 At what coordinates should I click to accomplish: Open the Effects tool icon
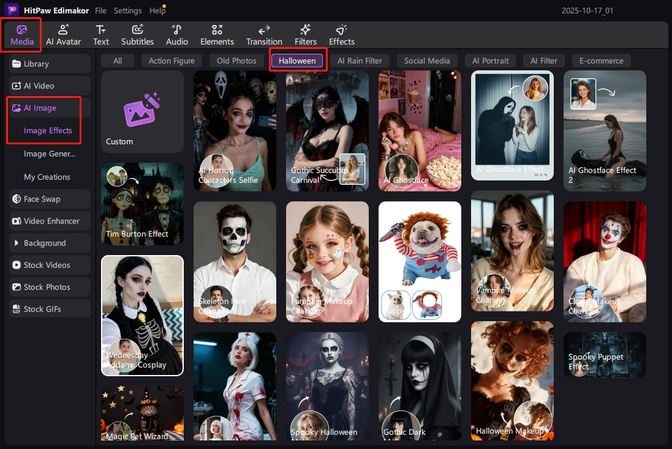pos(341,35)
